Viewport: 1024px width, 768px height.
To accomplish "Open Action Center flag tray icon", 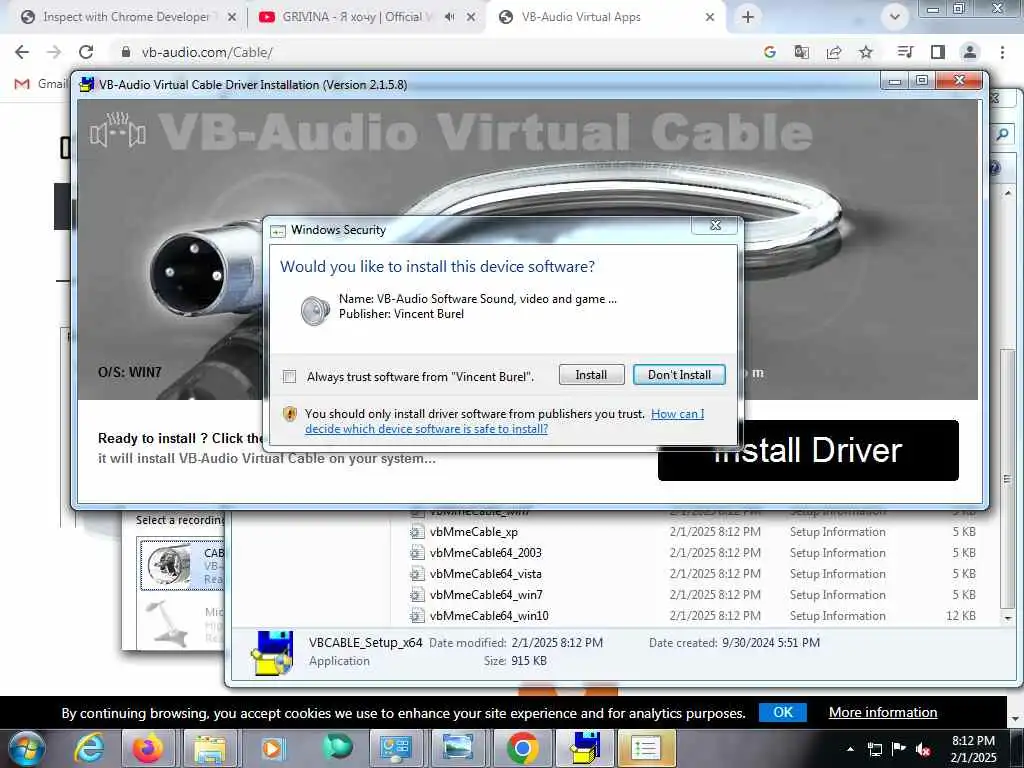I will point(899,749).
